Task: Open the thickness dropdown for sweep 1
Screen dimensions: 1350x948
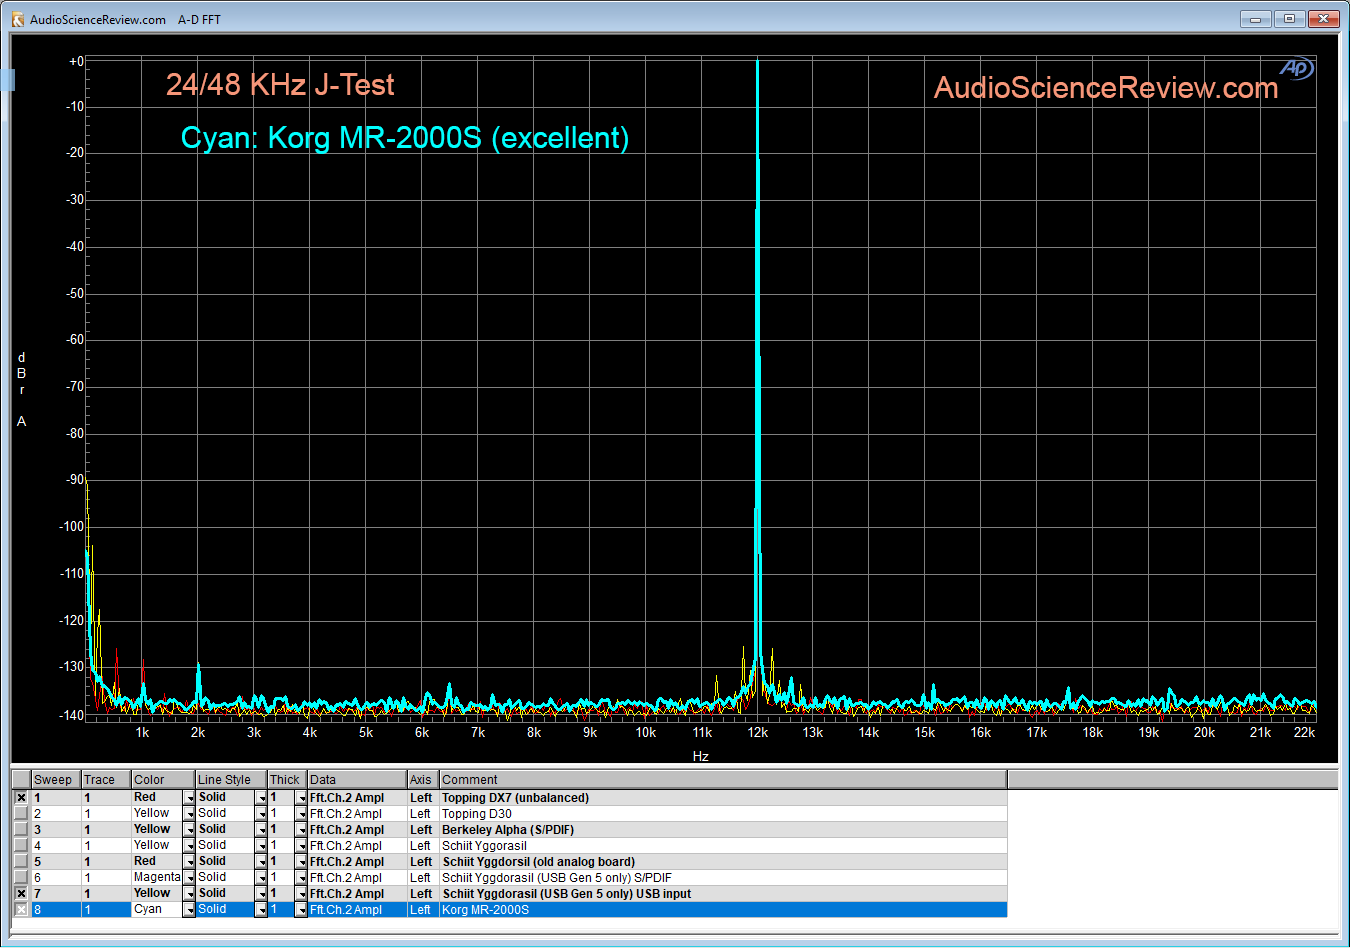Action: 301,798
